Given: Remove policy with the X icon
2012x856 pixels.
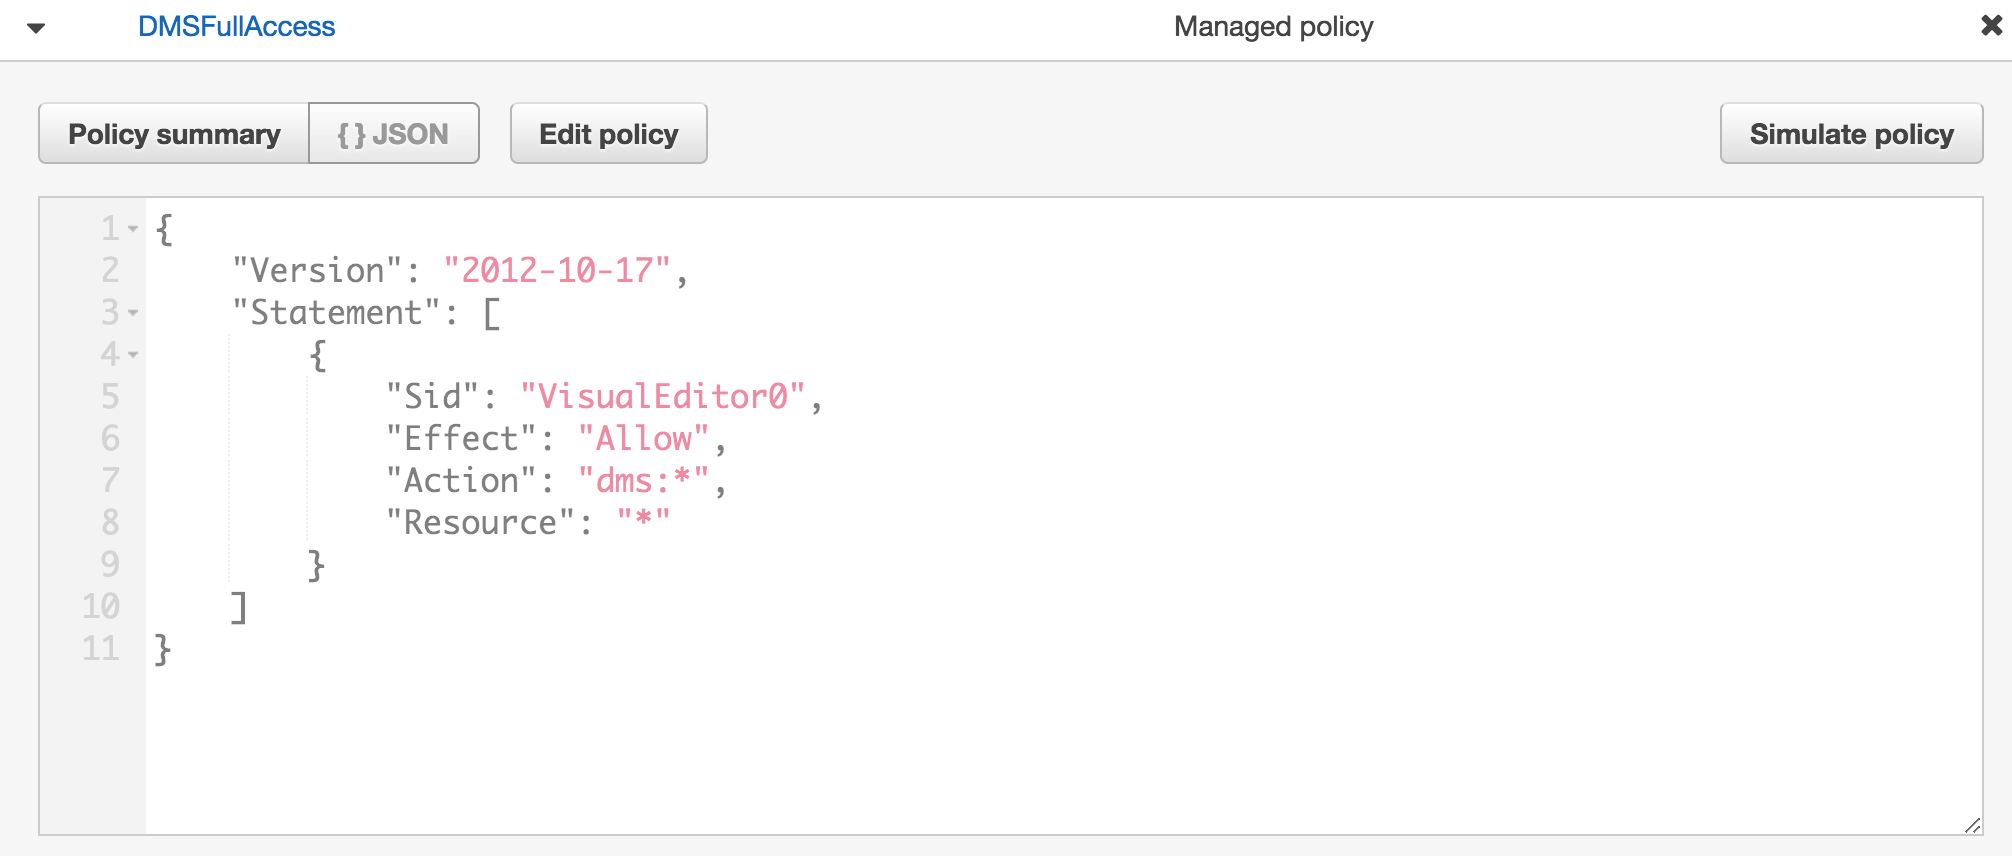Looking at the screenshot, I should click(x=1990, y=26).
